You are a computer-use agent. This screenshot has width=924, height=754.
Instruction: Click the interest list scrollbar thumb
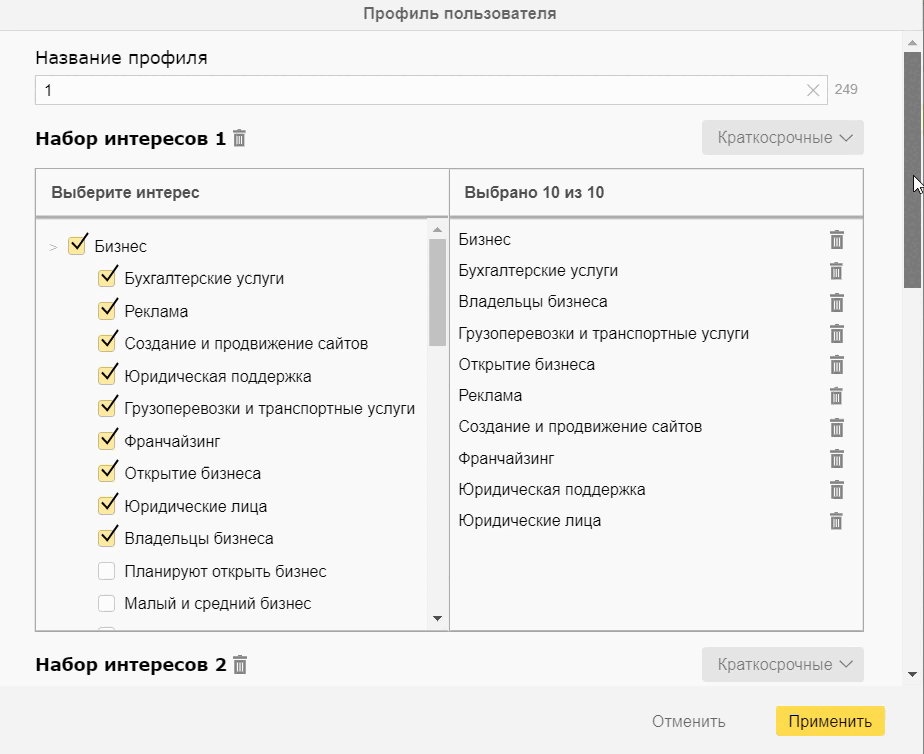[x=437, y=292]
